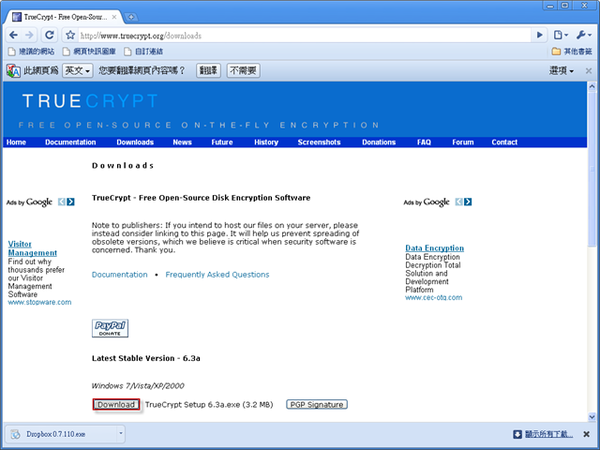Open the Donations nav item

pyautogui.click(x=379, y=142)
